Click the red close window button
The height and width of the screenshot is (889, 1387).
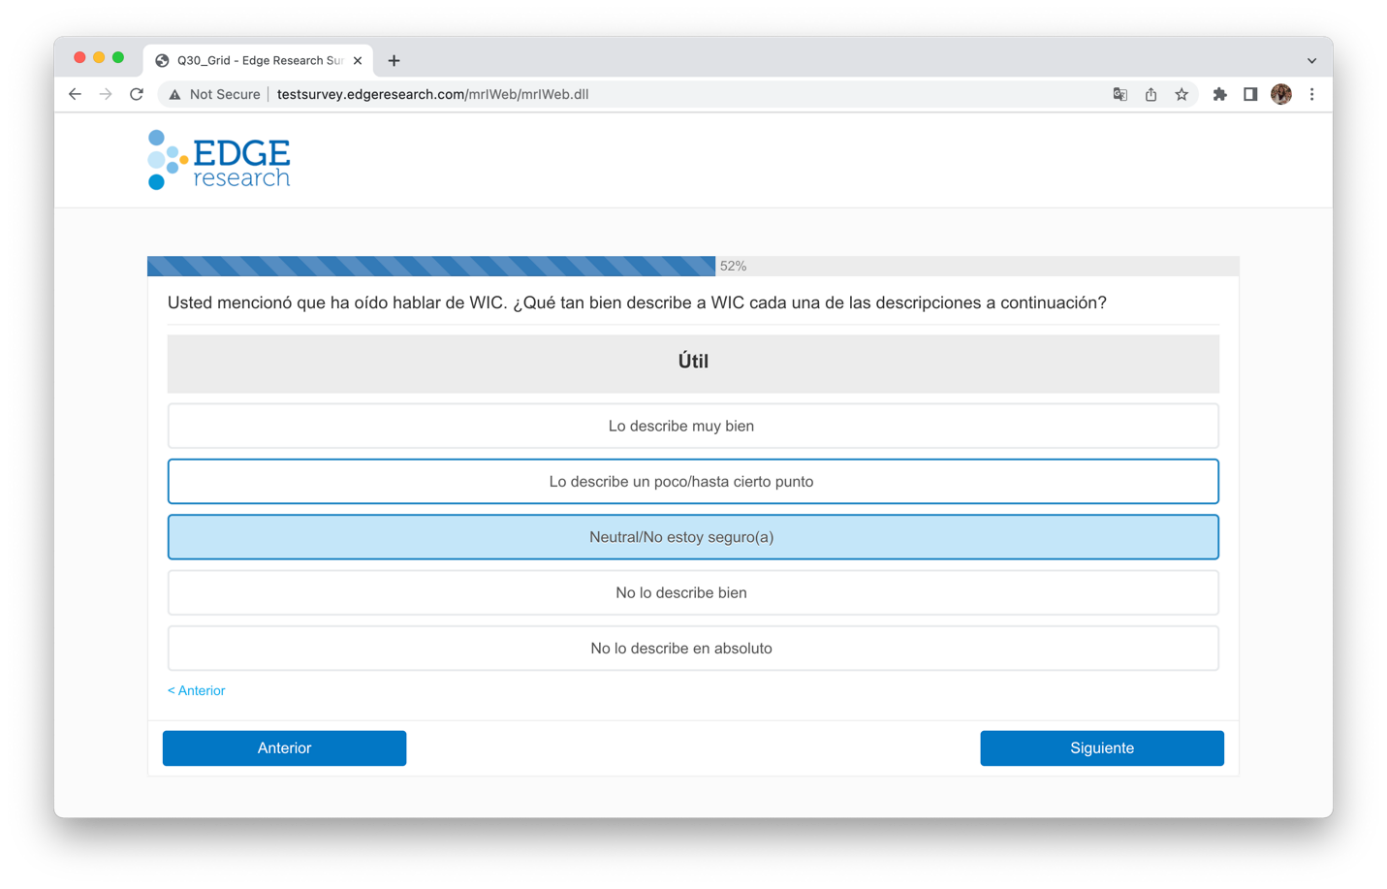[80, 58]
